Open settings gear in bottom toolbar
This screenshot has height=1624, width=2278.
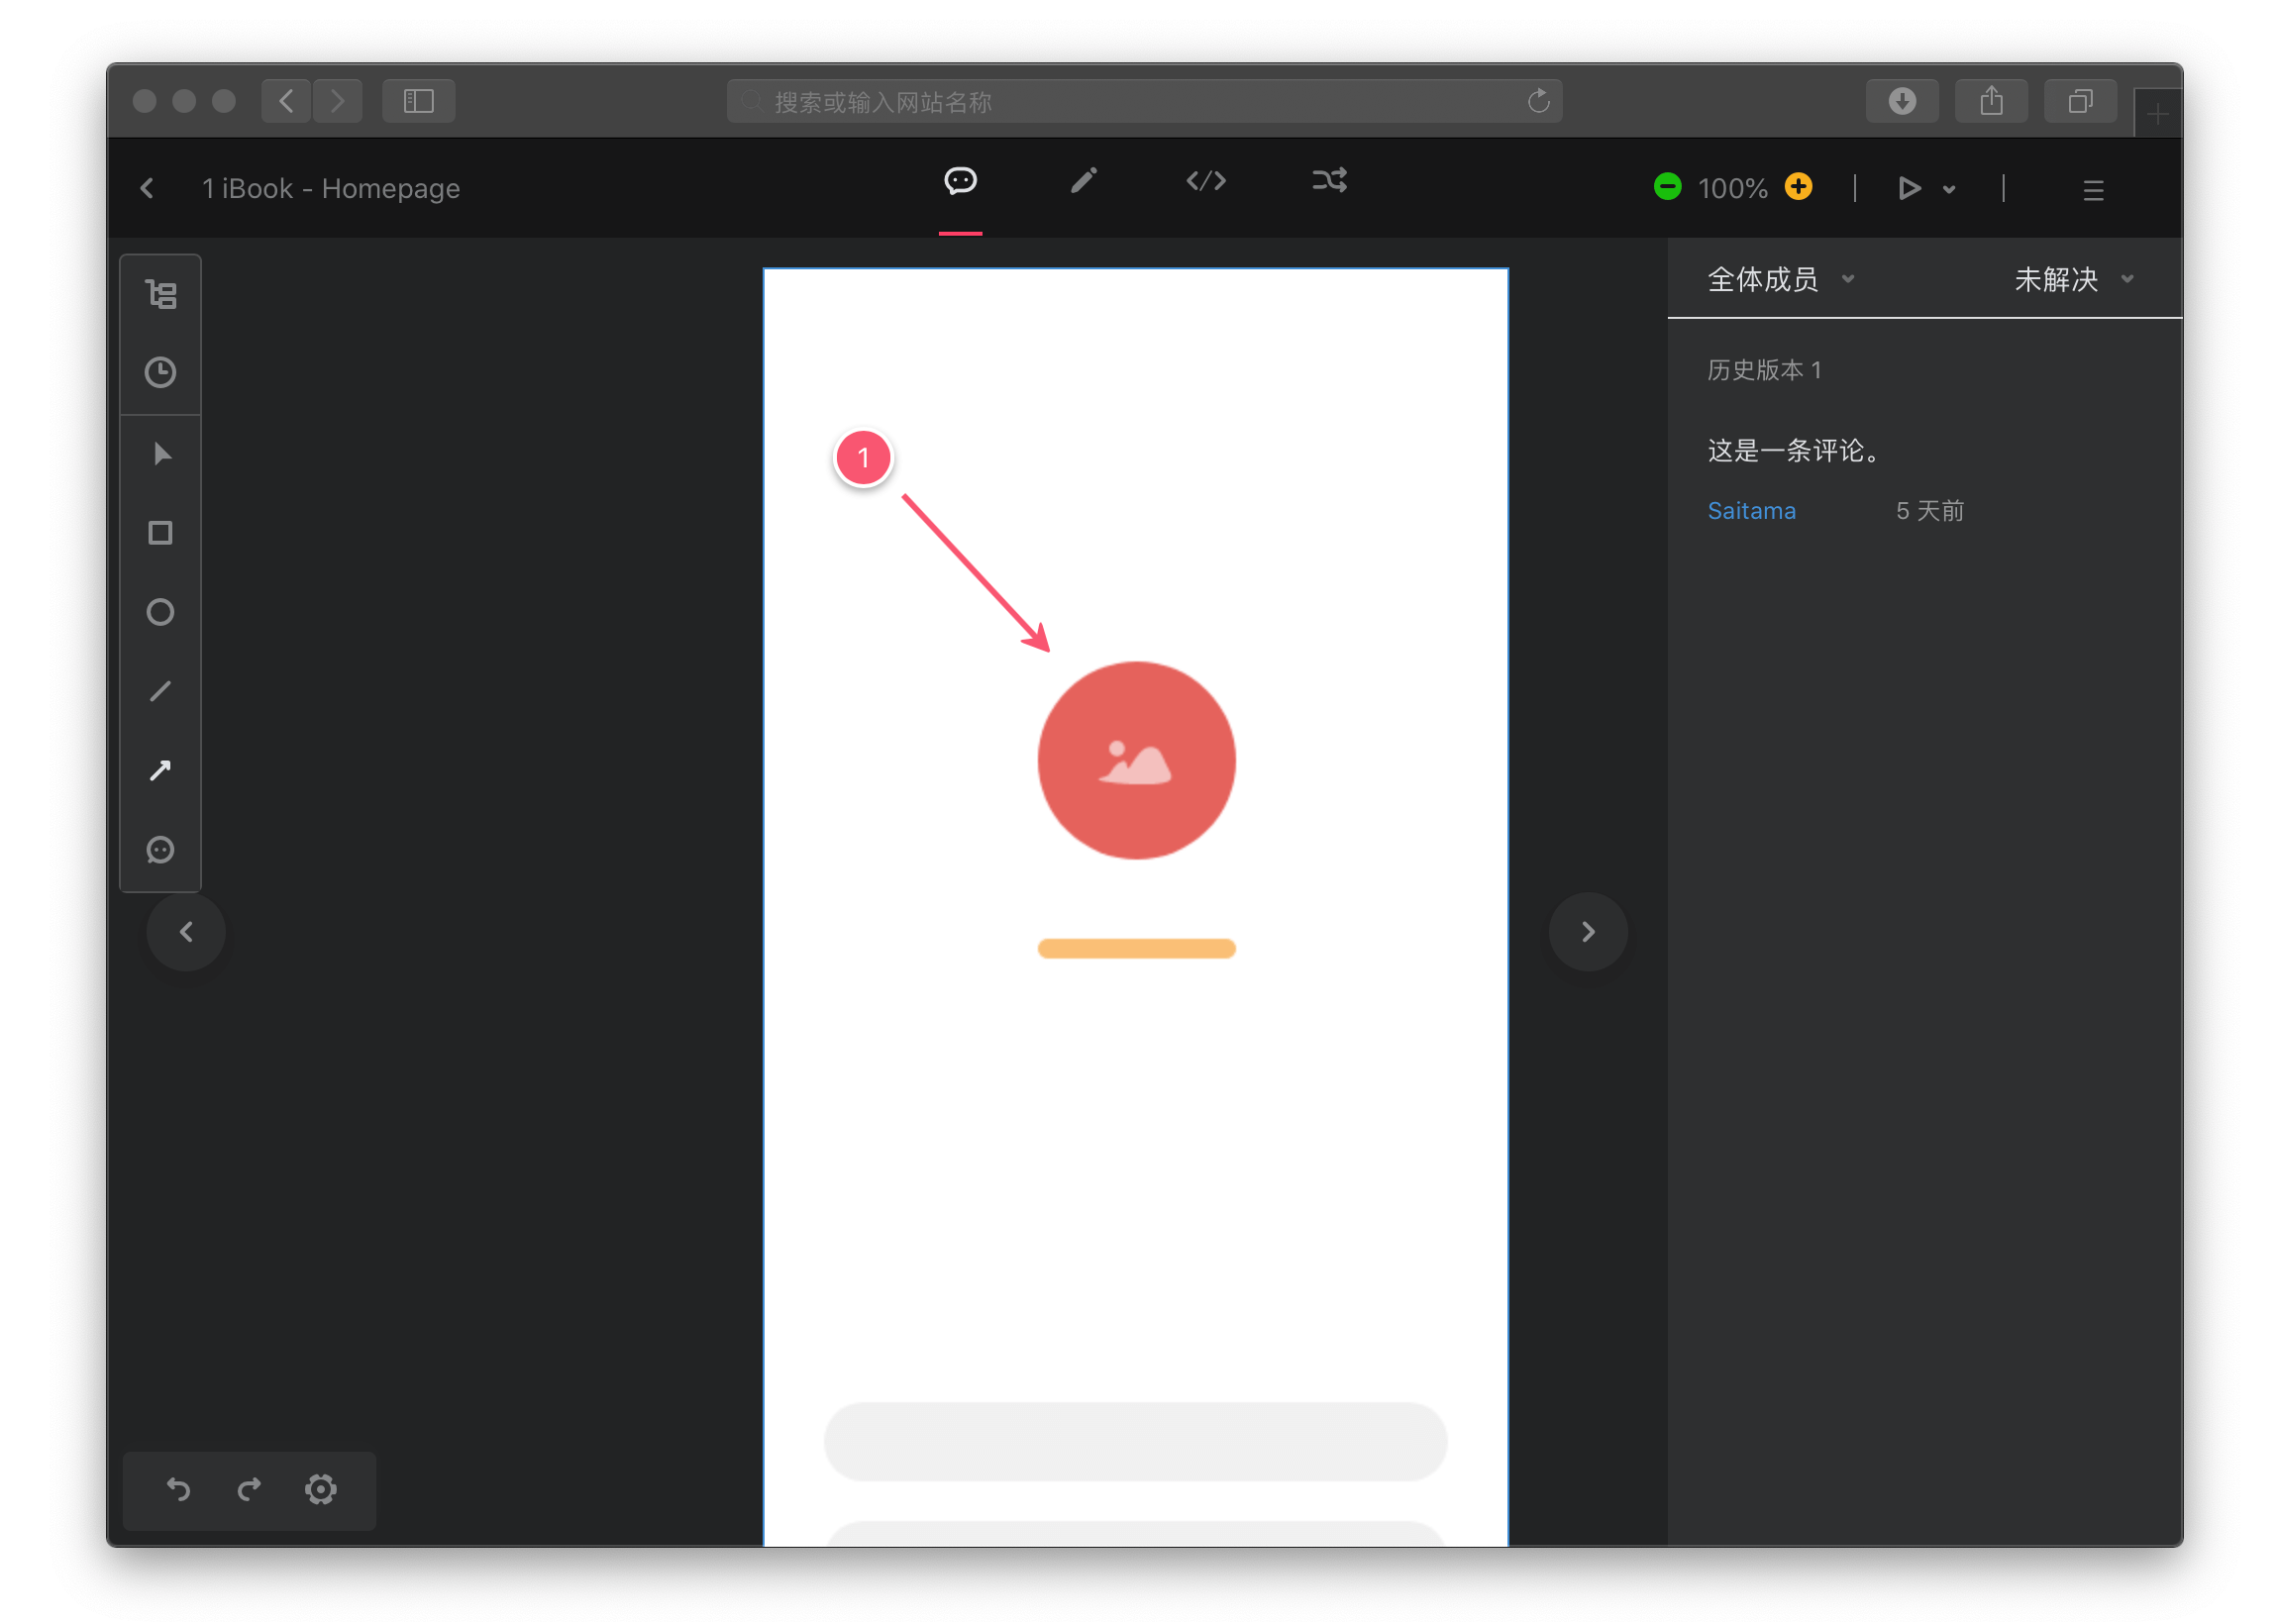[x=320, y=1489]
